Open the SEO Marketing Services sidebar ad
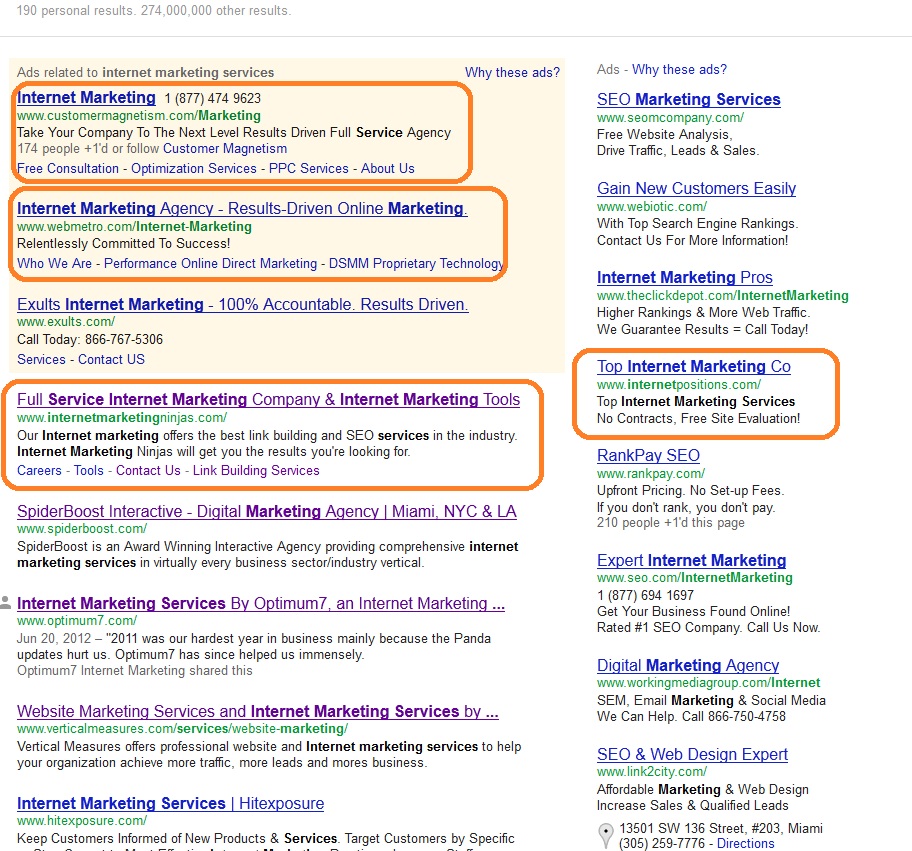The image size is (912, 851). pos(689,99)
